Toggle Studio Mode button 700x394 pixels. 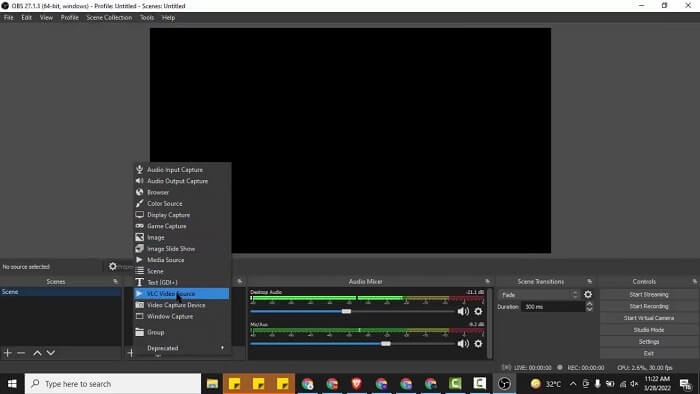649,330
